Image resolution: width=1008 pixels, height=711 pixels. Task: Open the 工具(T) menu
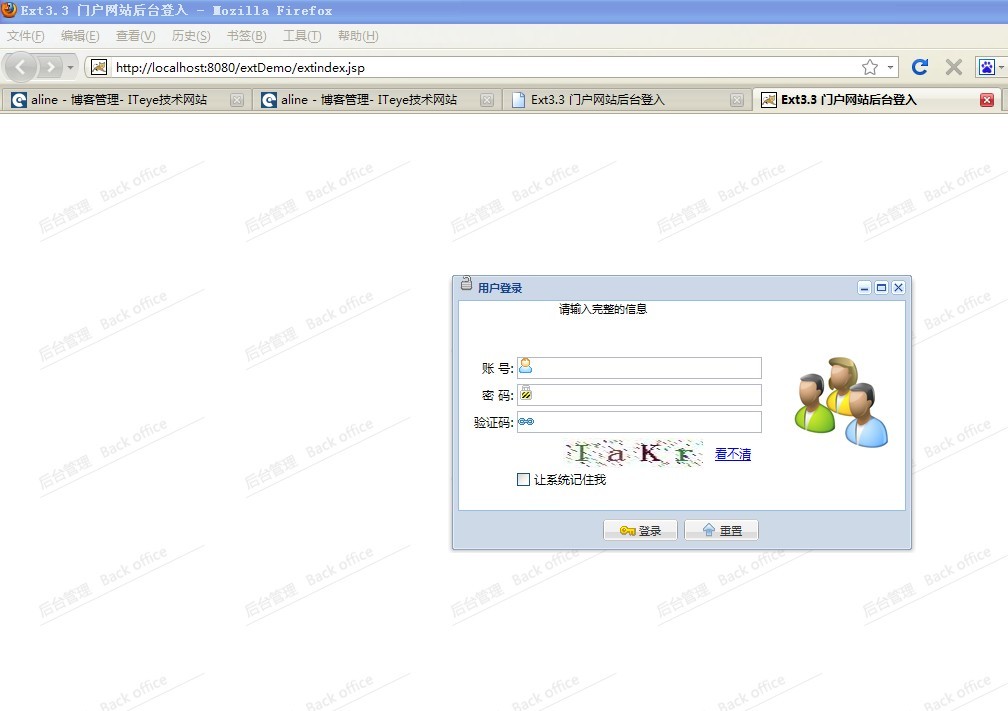click(x=302, y=36)
